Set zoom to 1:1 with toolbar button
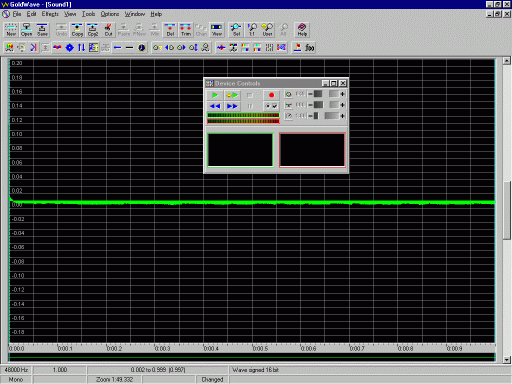Viewport: 512px width, 384px height. tap(252, 30)
